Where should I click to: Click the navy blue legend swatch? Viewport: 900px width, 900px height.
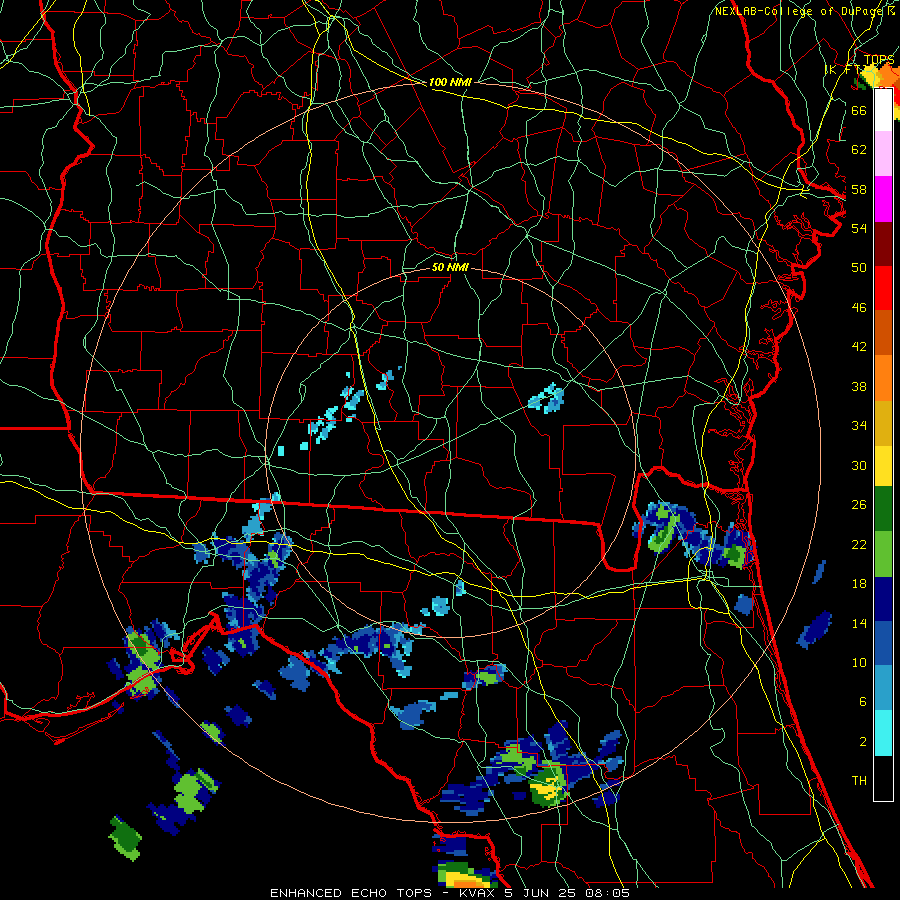pyautogui.click(x=883, y=599)
